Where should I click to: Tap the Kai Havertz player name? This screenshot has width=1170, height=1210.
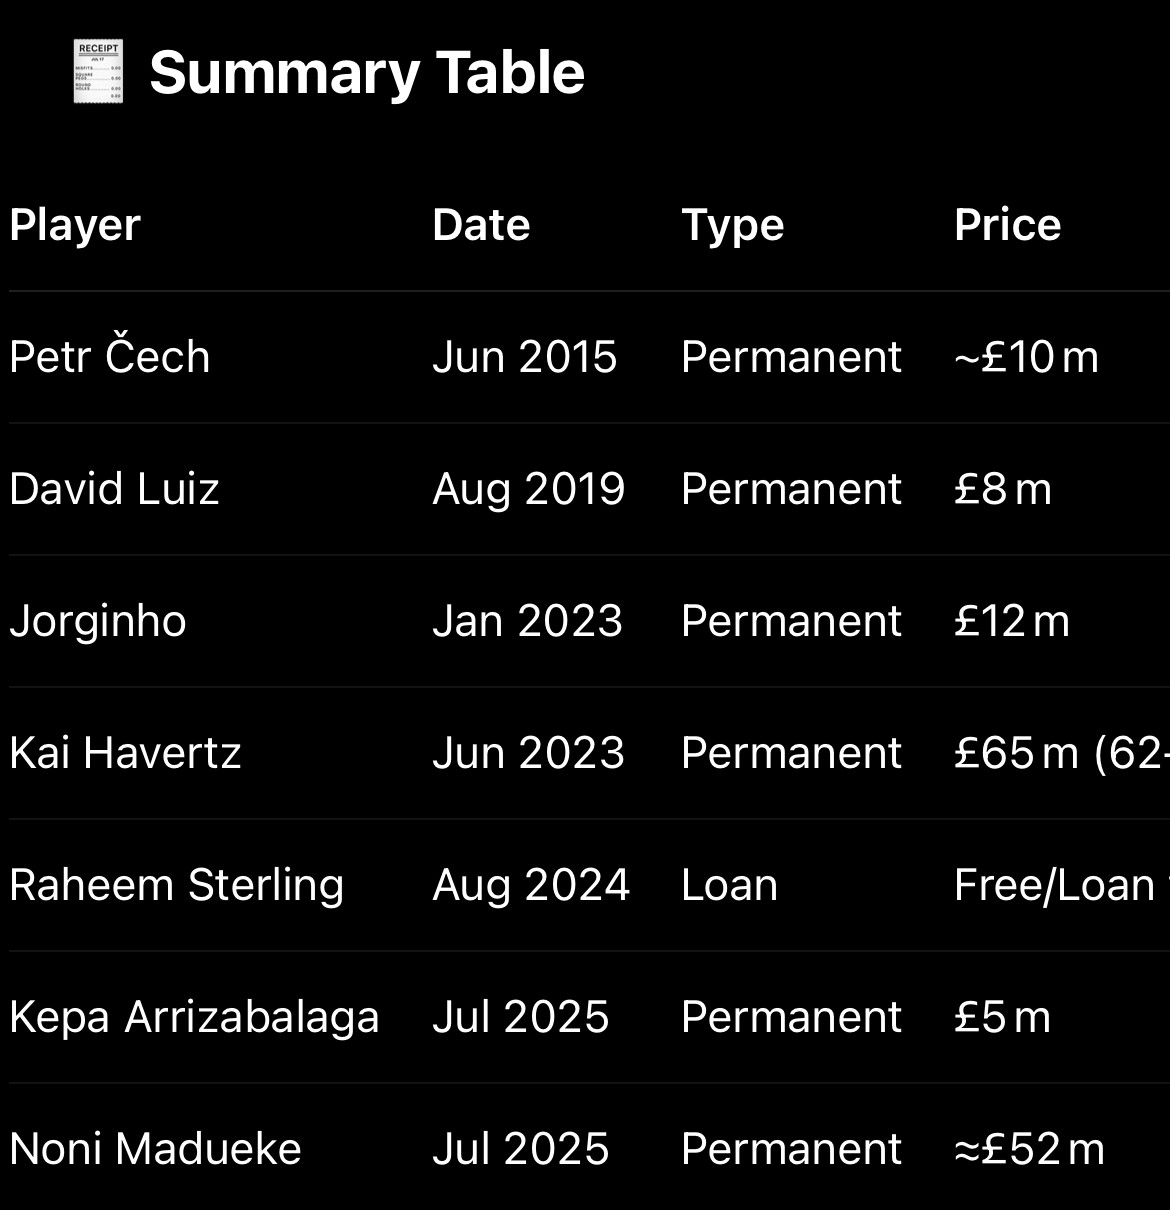point(125,753)
